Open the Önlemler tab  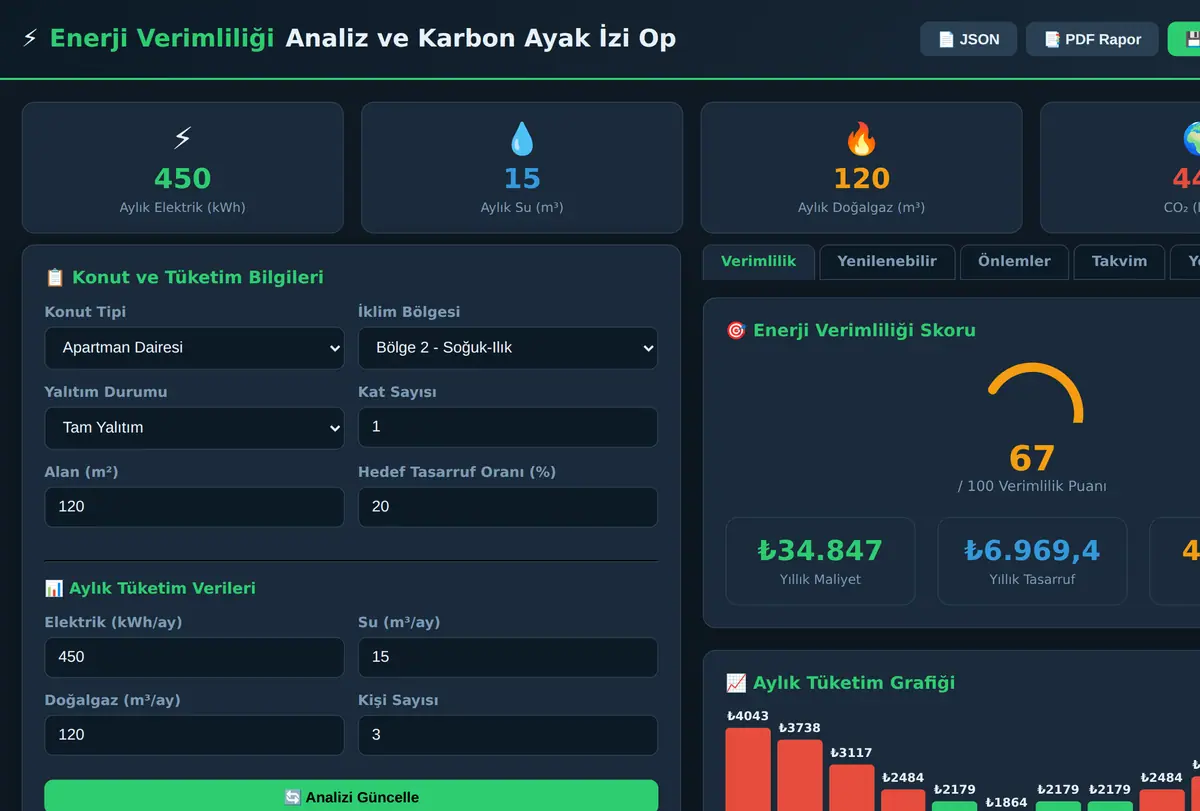(1014, 262)
